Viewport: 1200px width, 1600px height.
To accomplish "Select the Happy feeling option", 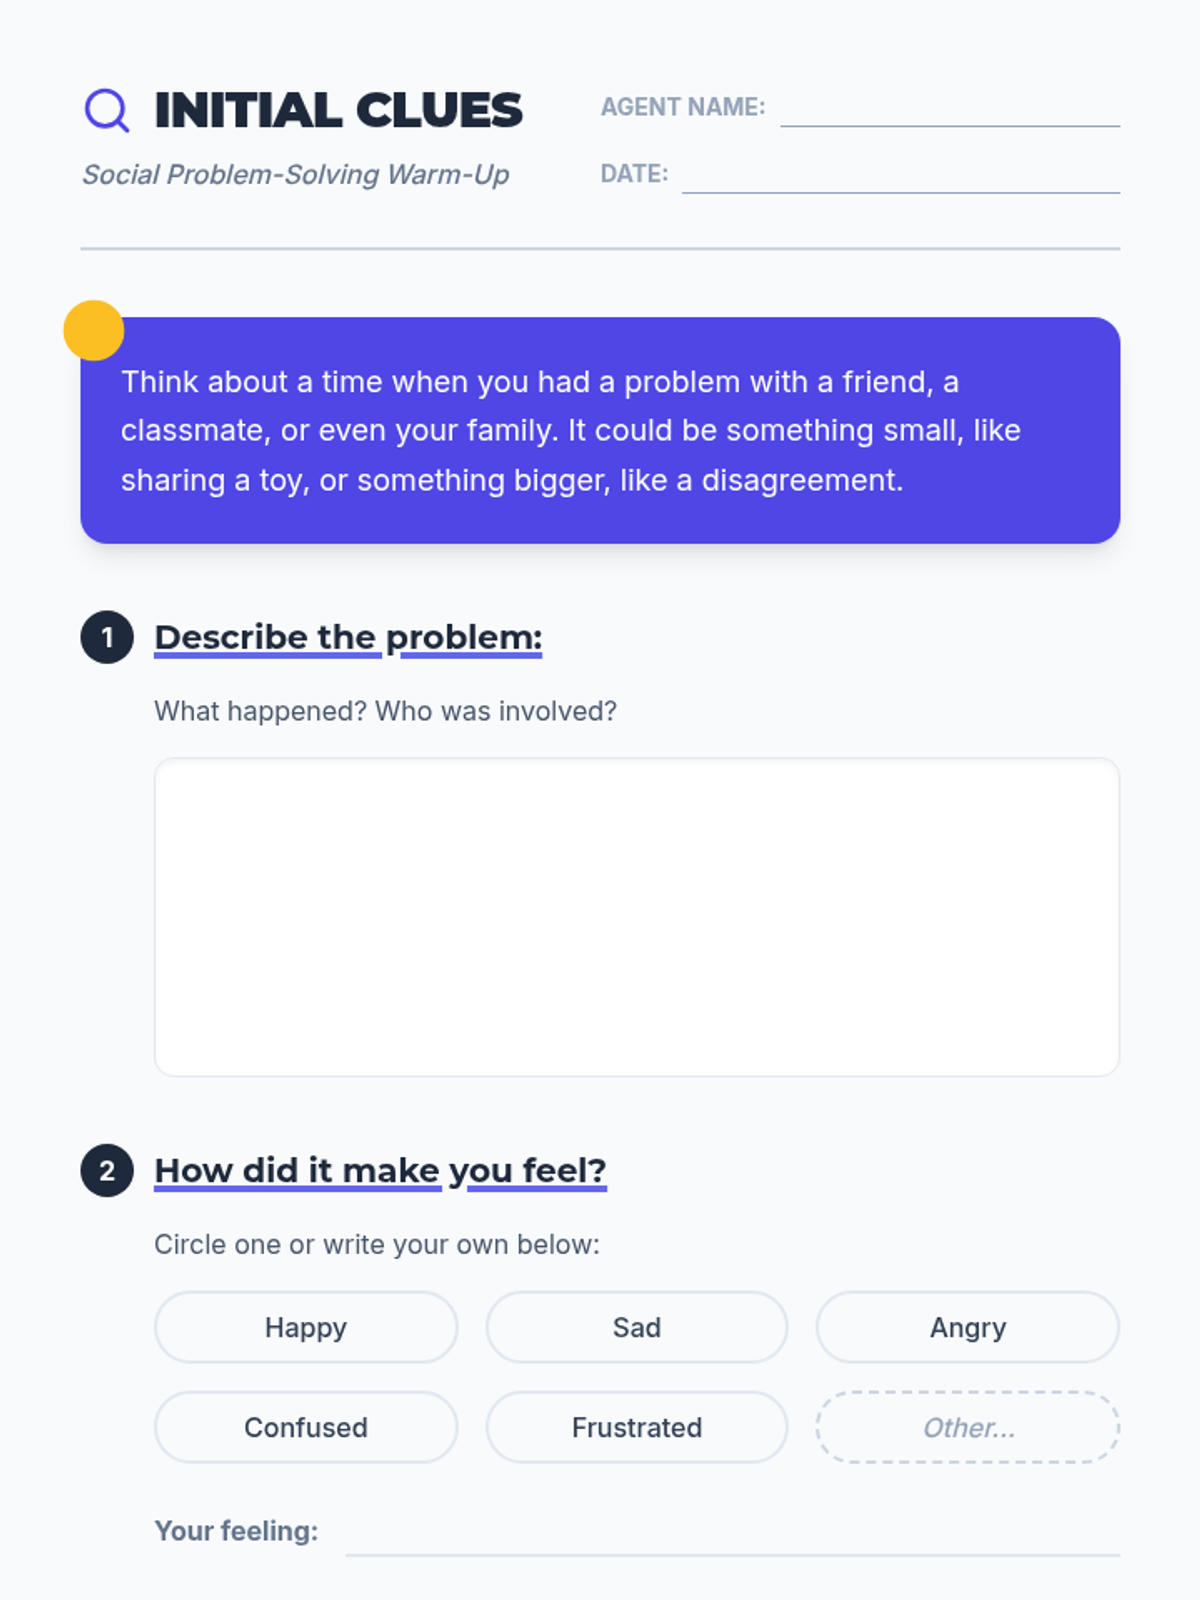I will [306, 1327].
